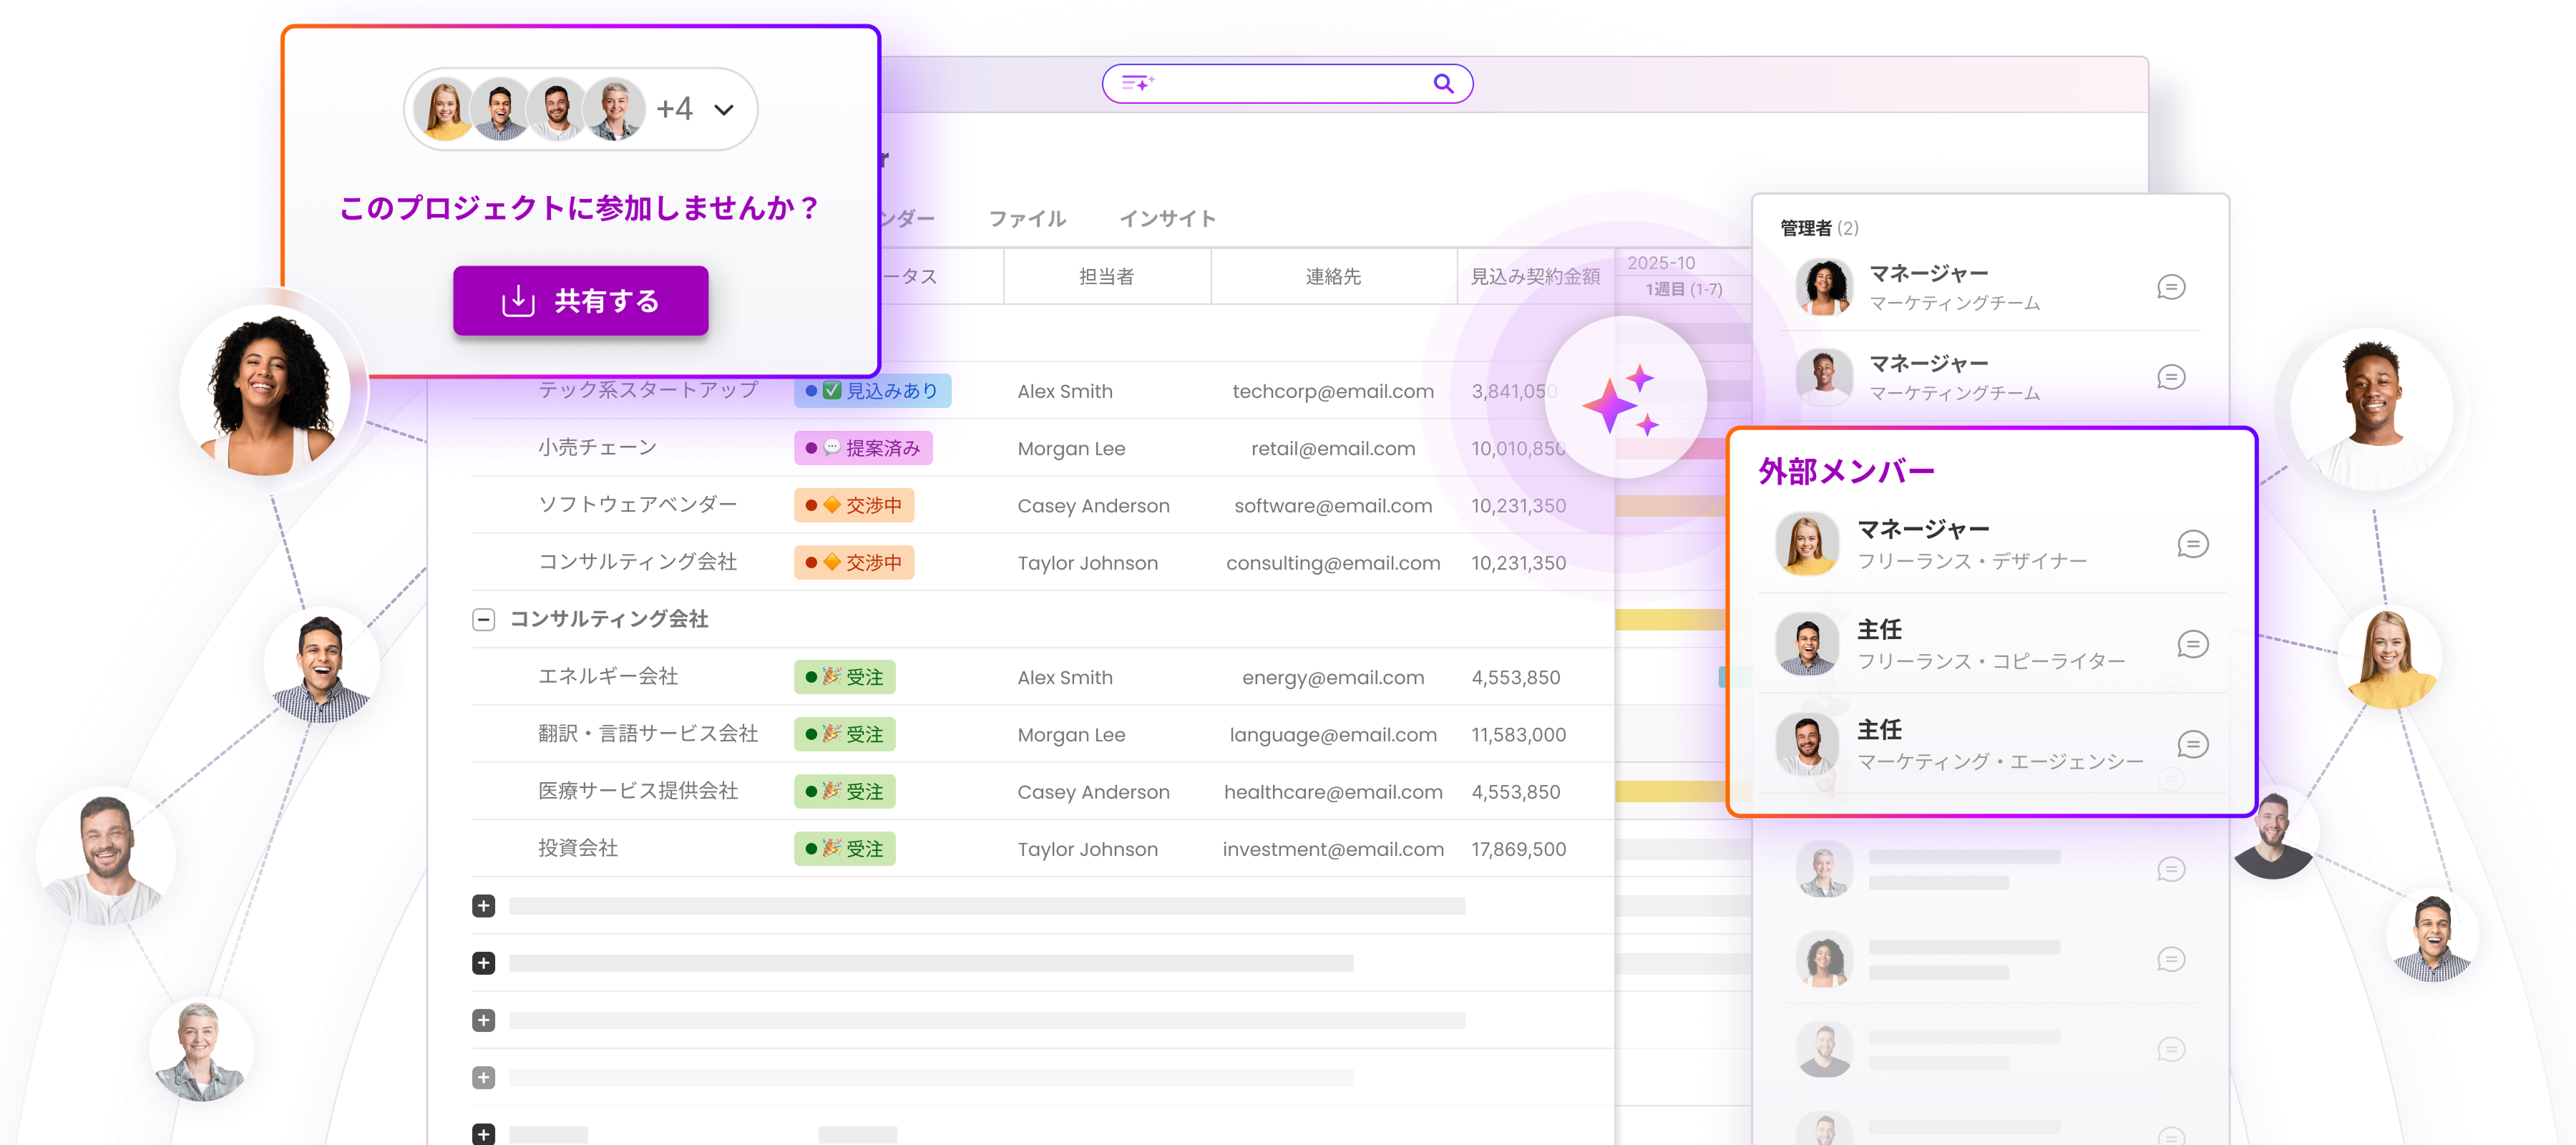The image size is (2576, 1145).
Task: Message the フリーランス・コピーライター member
Action: point(2192,645)
